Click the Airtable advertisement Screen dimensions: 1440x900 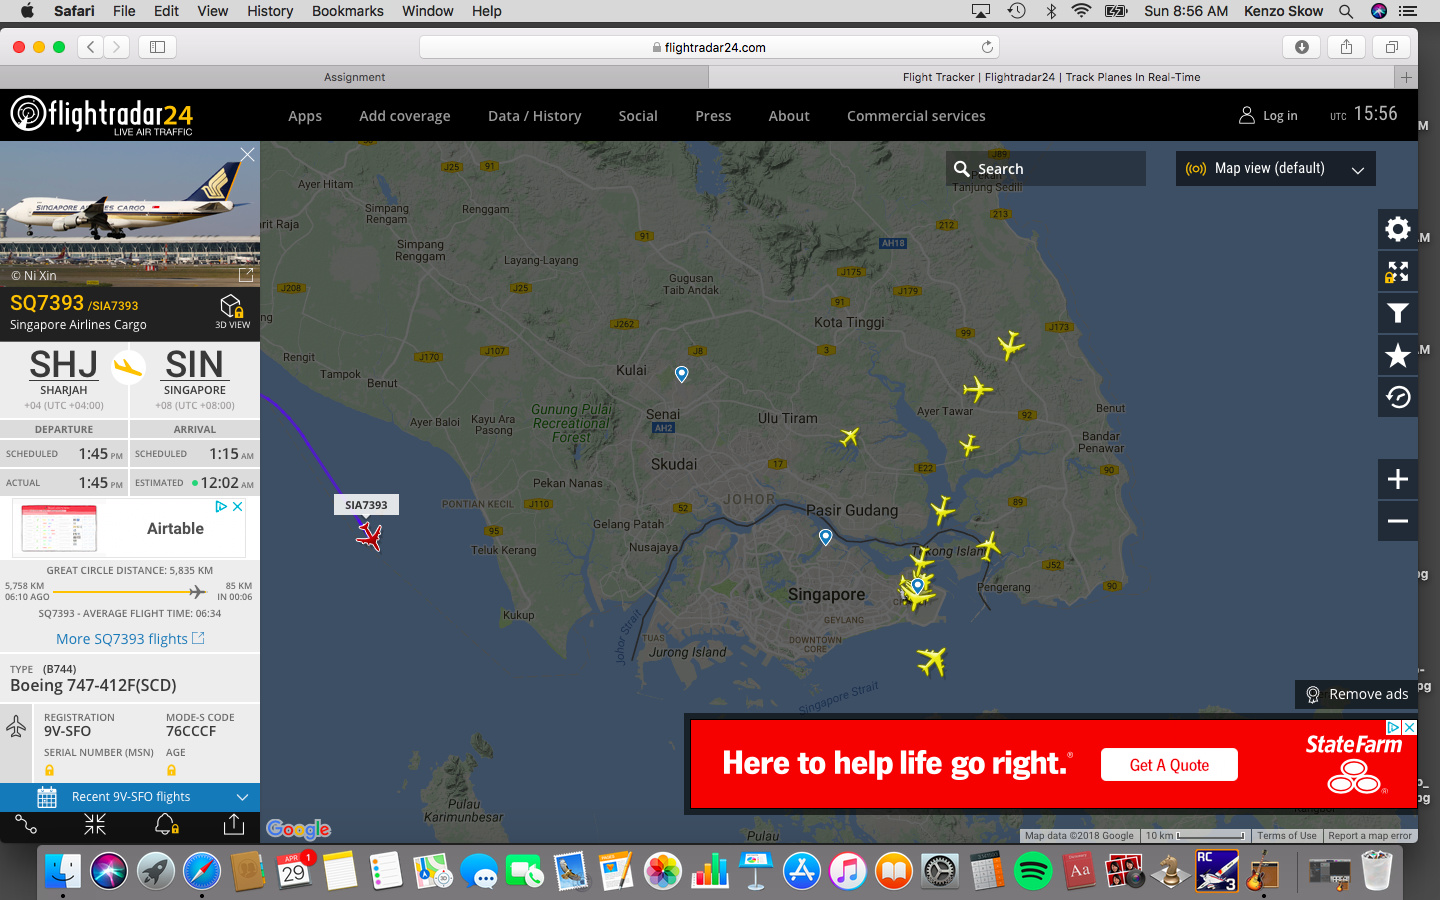click(130, 529)
